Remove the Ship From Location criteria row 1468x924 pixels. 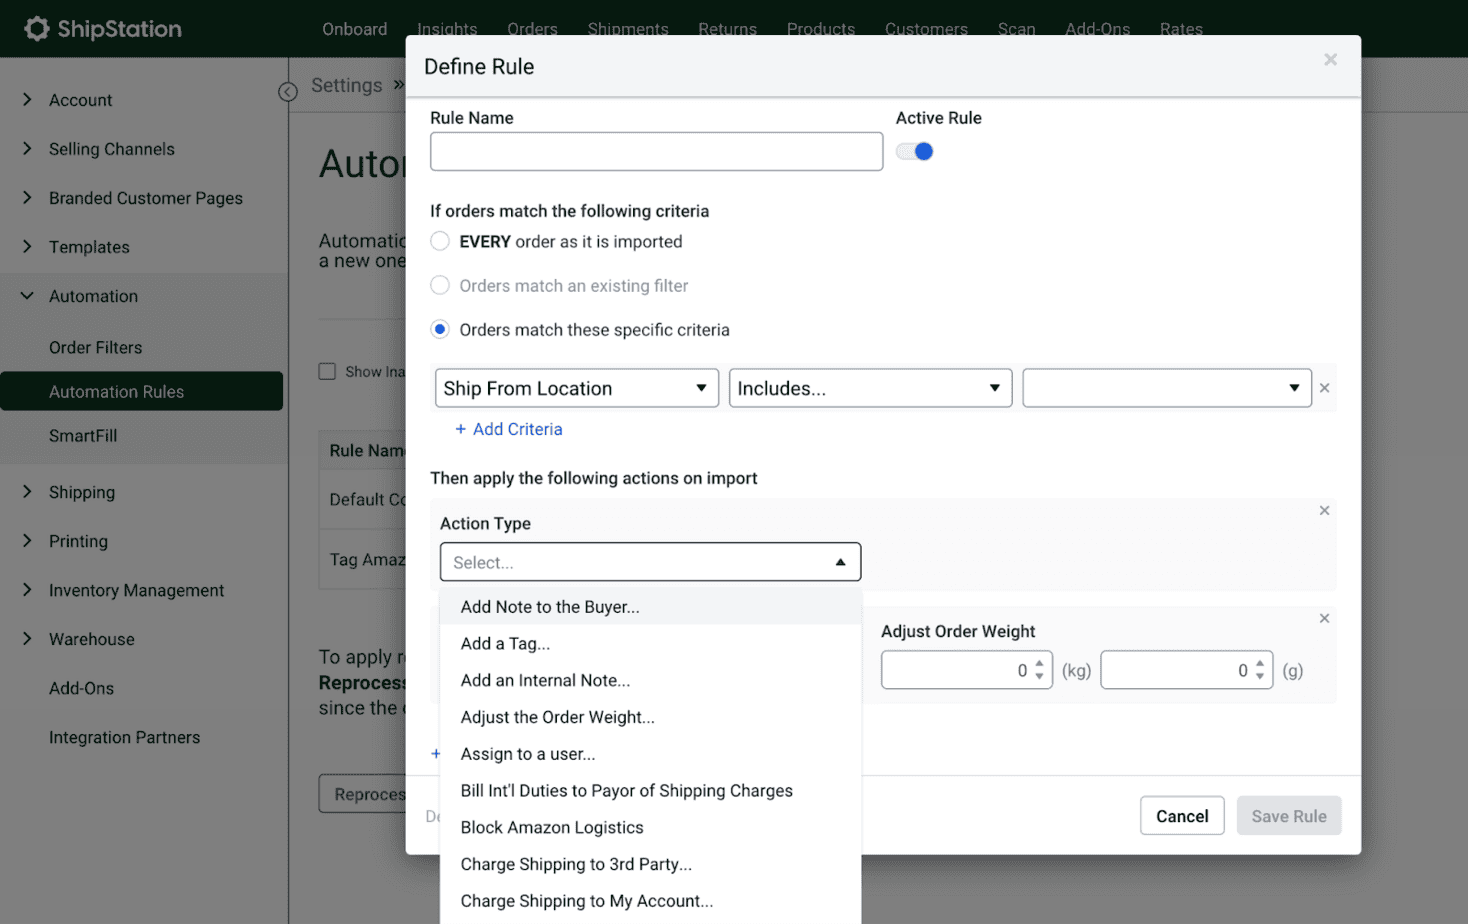tap(1324, 388)
